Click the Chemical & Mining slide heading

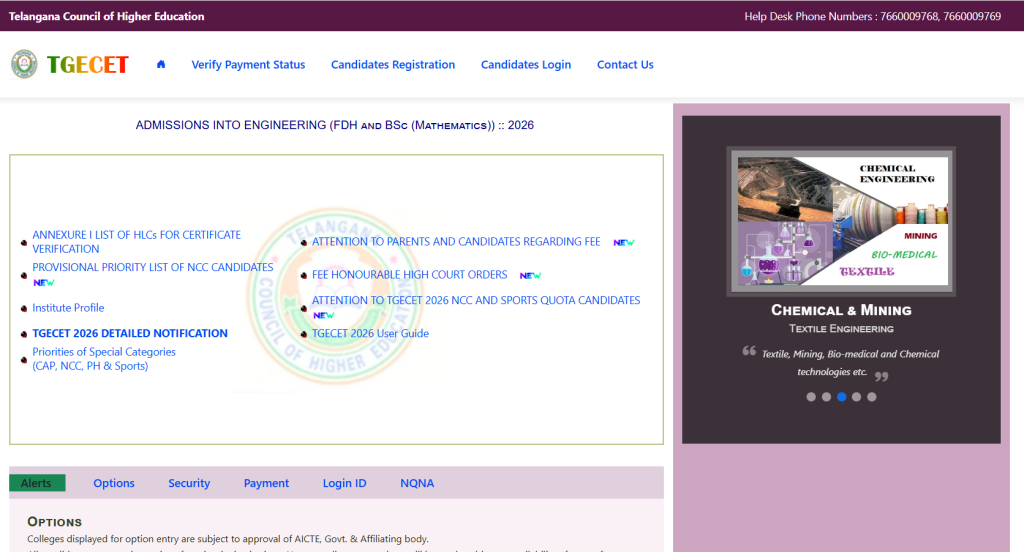(841, 310)
